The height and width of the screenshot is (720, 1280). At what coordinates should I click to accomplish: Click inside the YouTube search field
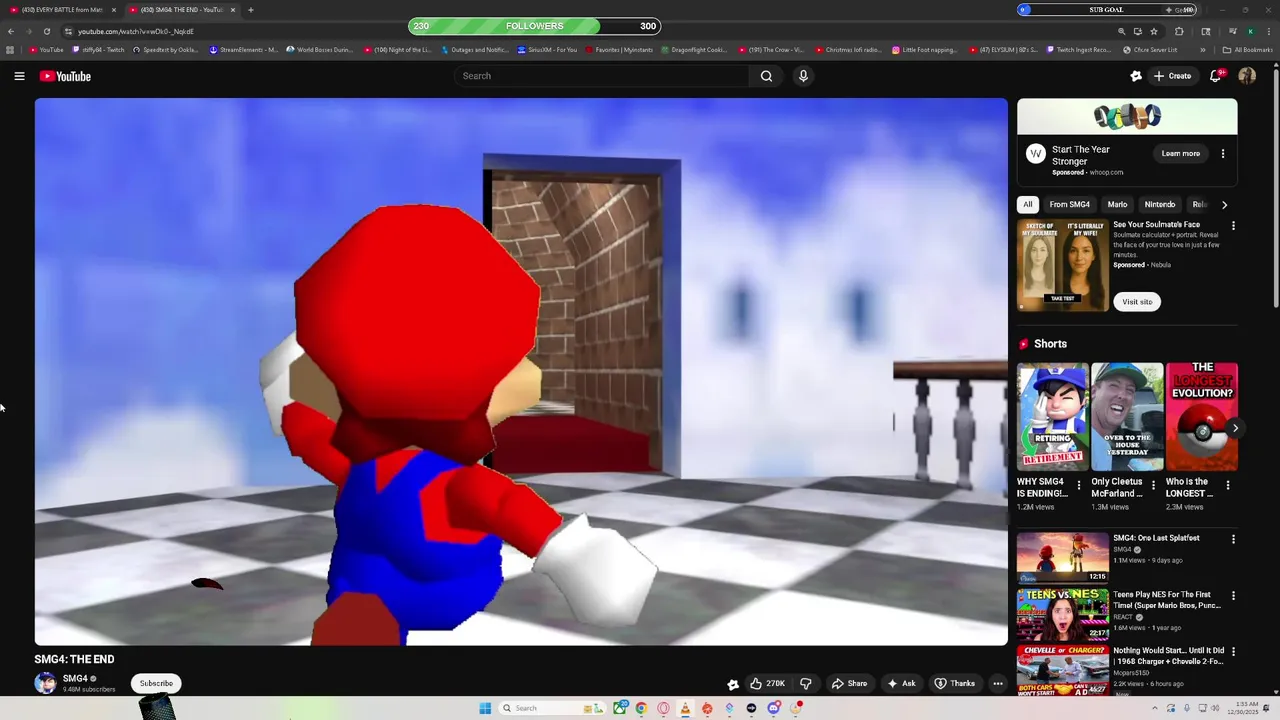600,76
